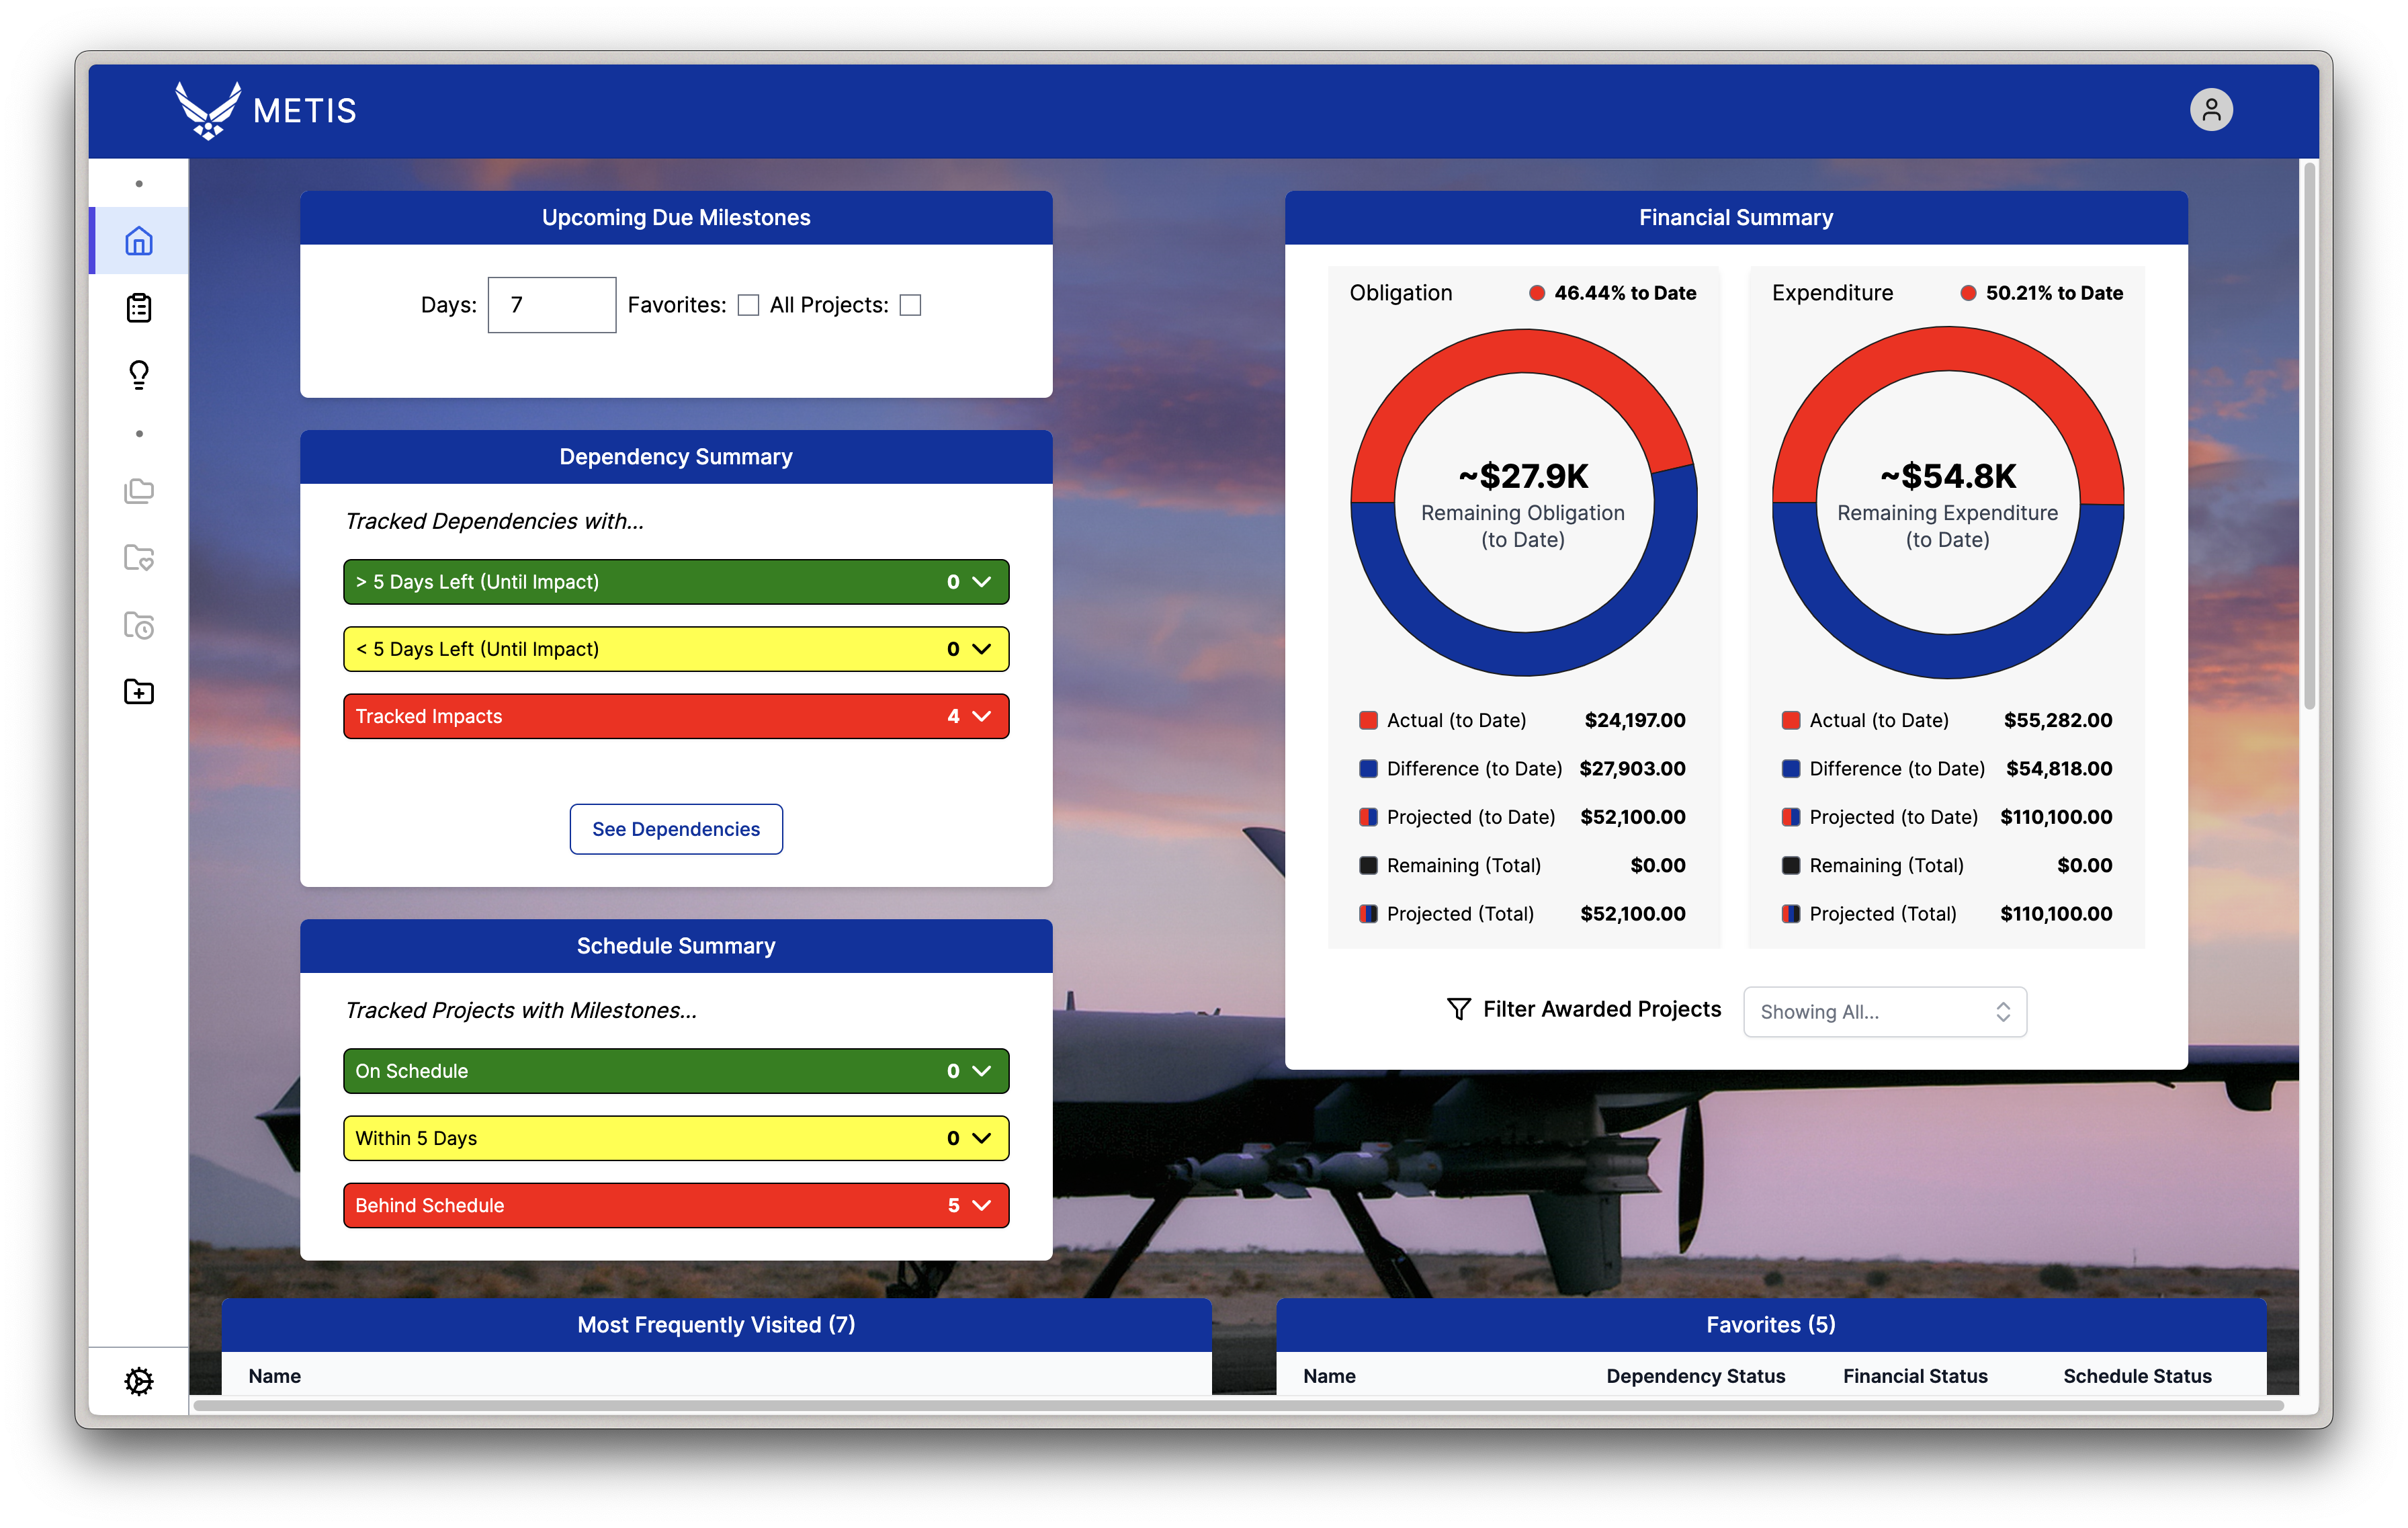Sort by Dependency Status column header

pos(1695,1376)
